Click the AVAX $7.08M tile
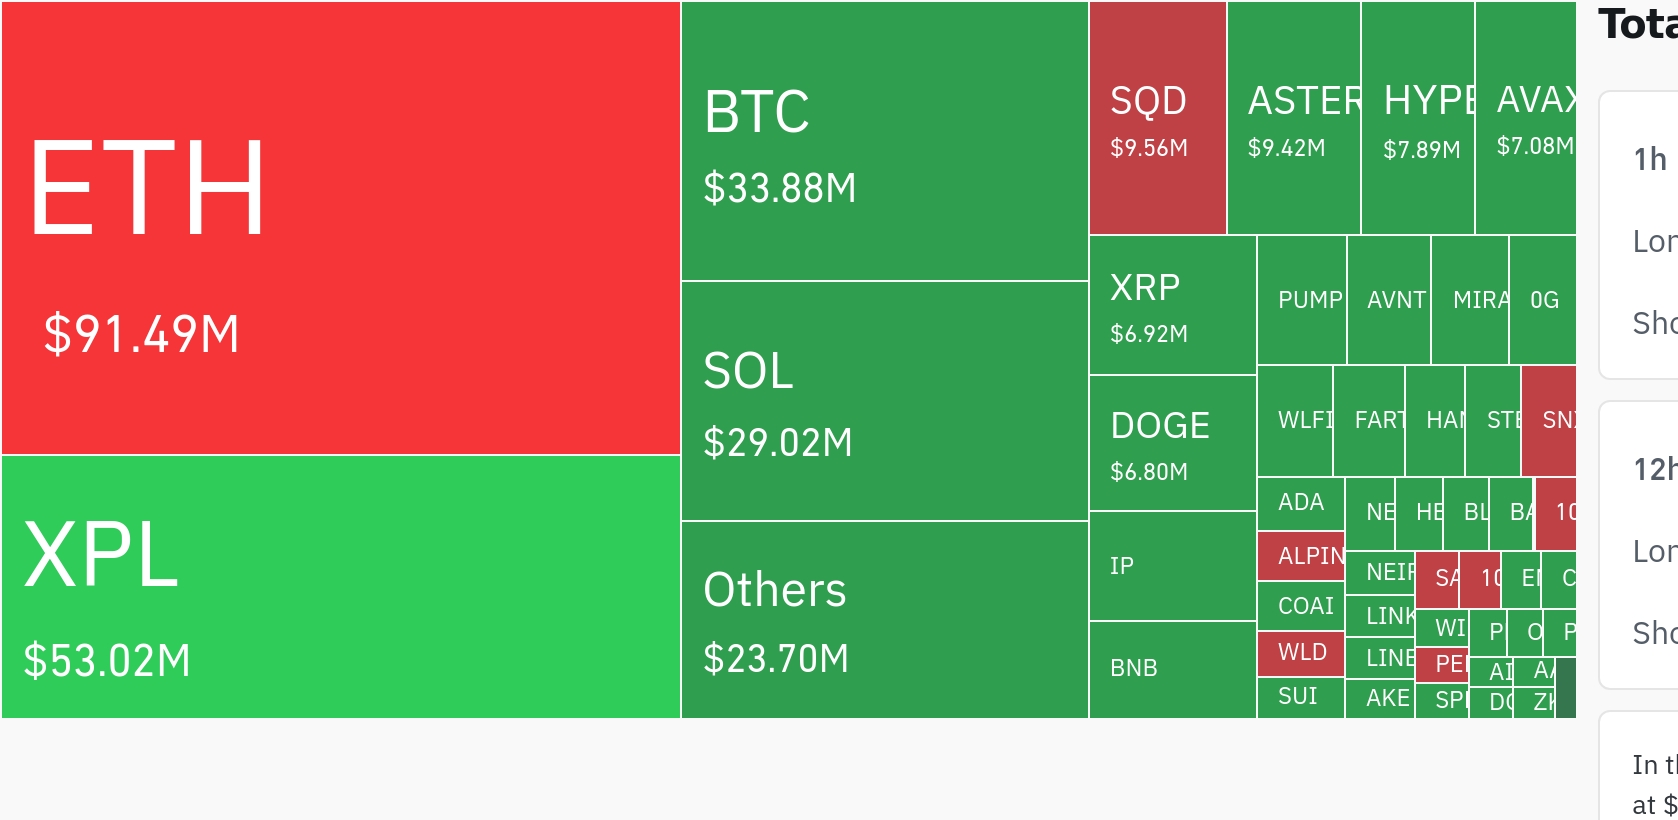Viewport: 1678px width, 820px height. (1525, 119)
